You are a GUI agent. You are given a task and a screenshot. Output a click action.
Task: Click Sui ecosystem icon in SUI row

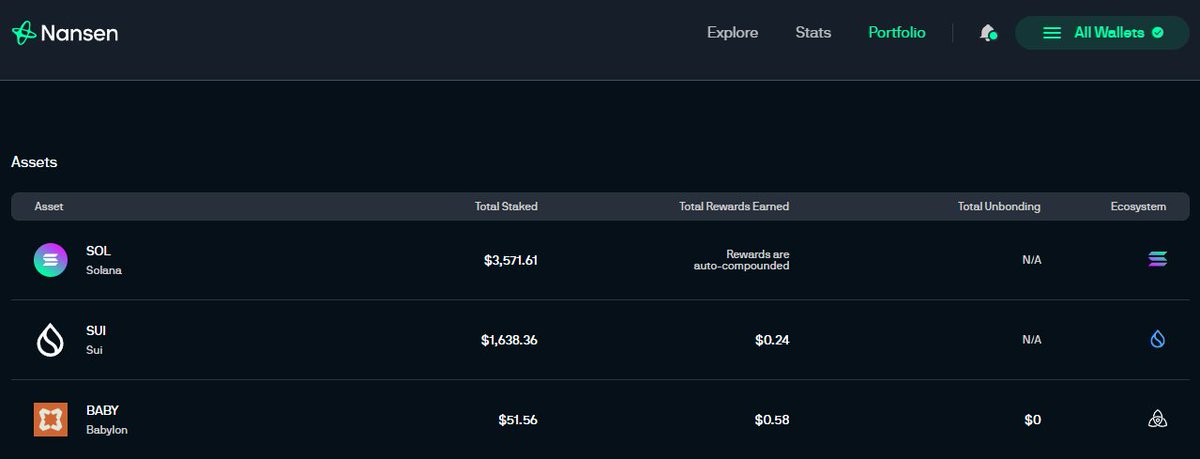[1158, 340]
